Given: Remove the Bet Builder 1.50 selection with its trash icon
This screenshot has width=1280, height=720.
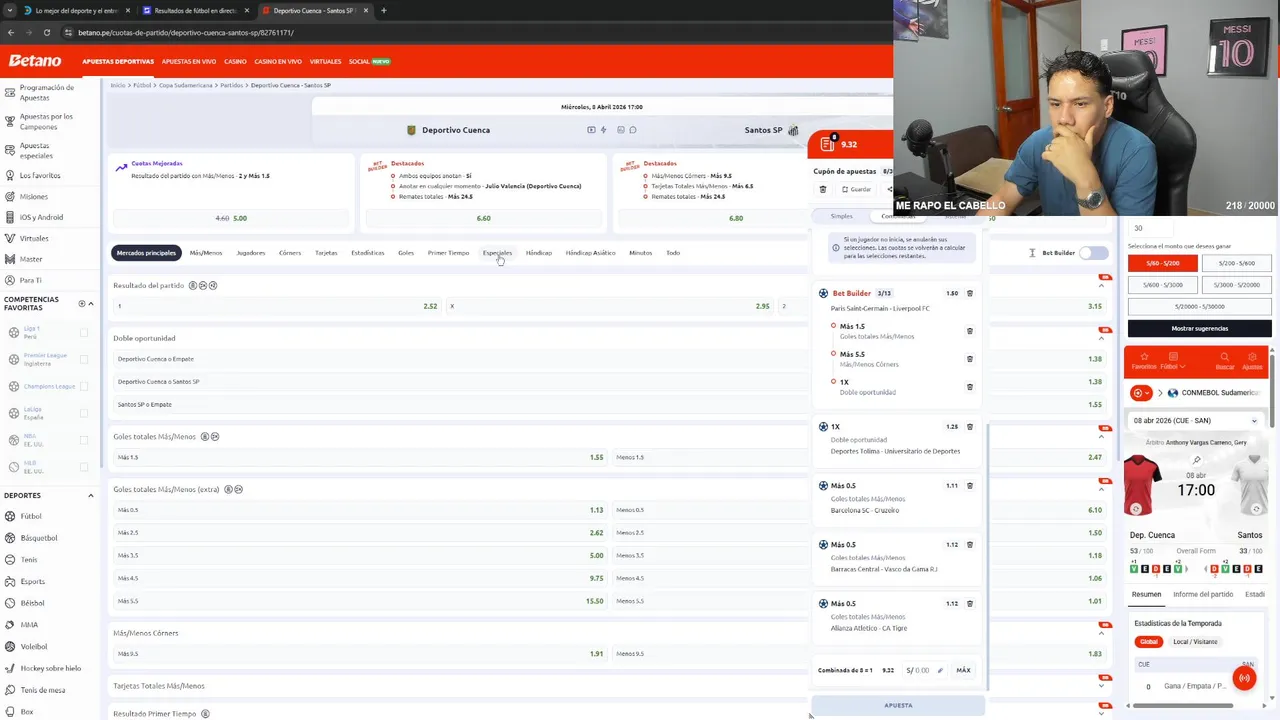Looking at the screenshot, I should coord(969,293).
